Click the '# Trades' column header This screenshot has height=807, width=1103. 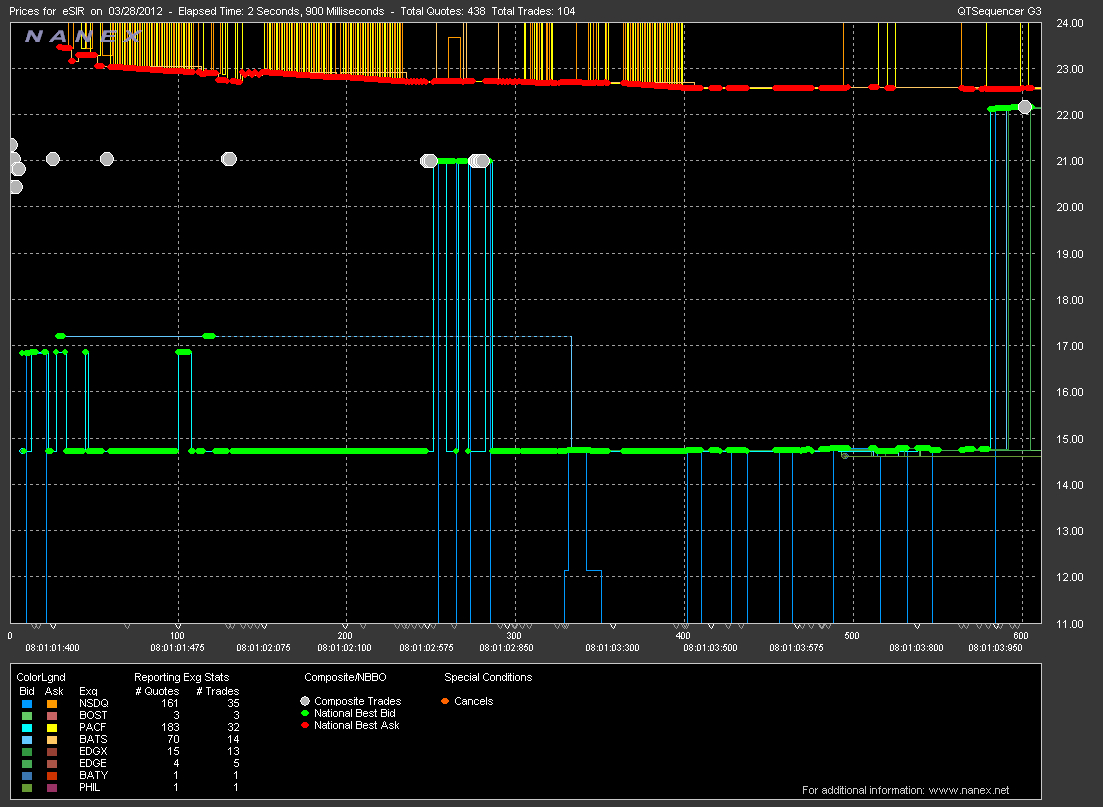click(217, 692)
